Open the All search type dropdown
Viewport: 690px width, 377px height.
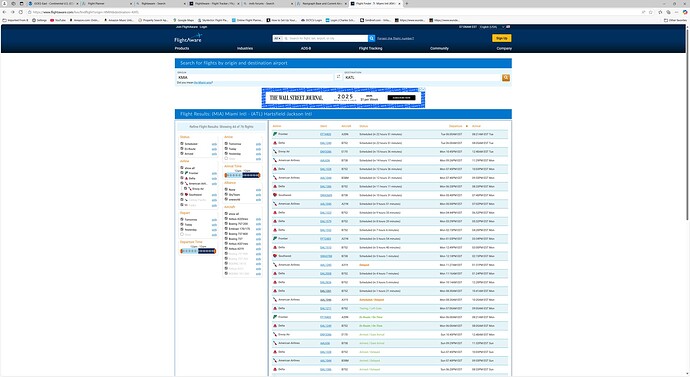277,38
